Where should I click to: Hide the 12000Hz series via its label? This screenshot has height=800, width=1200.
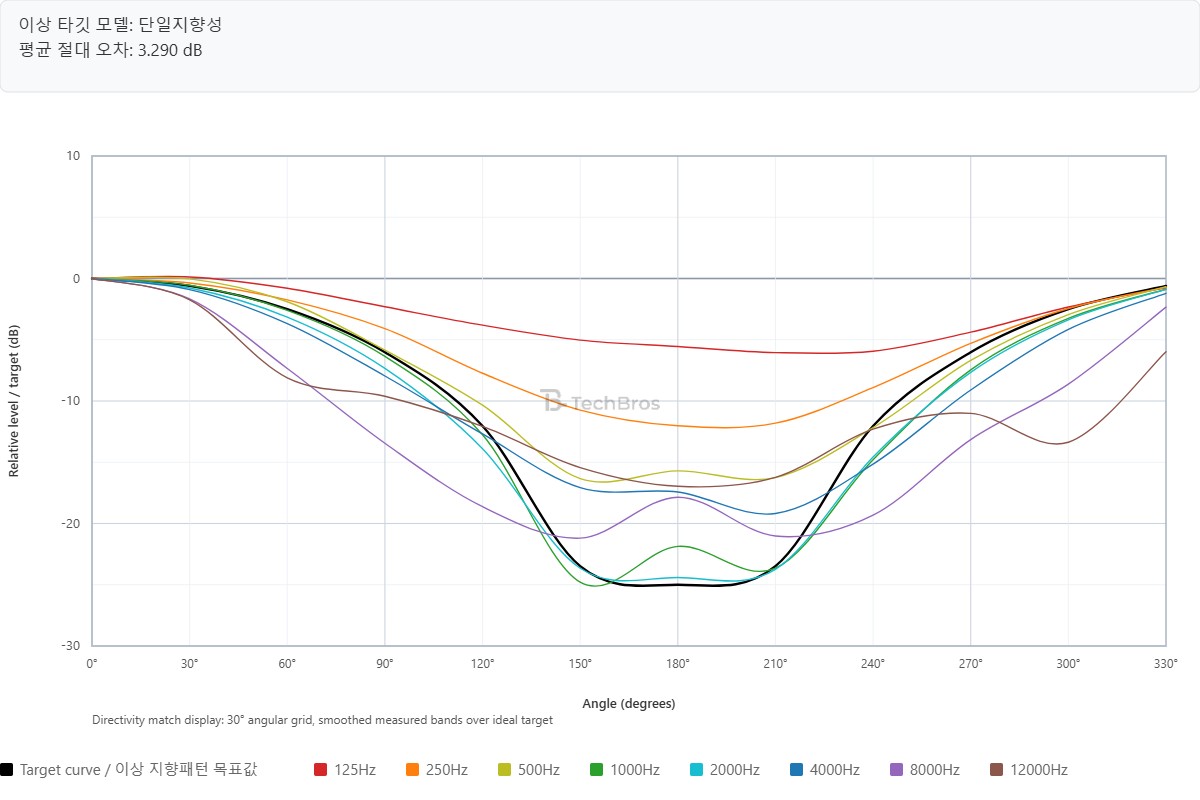[1039, 770]
